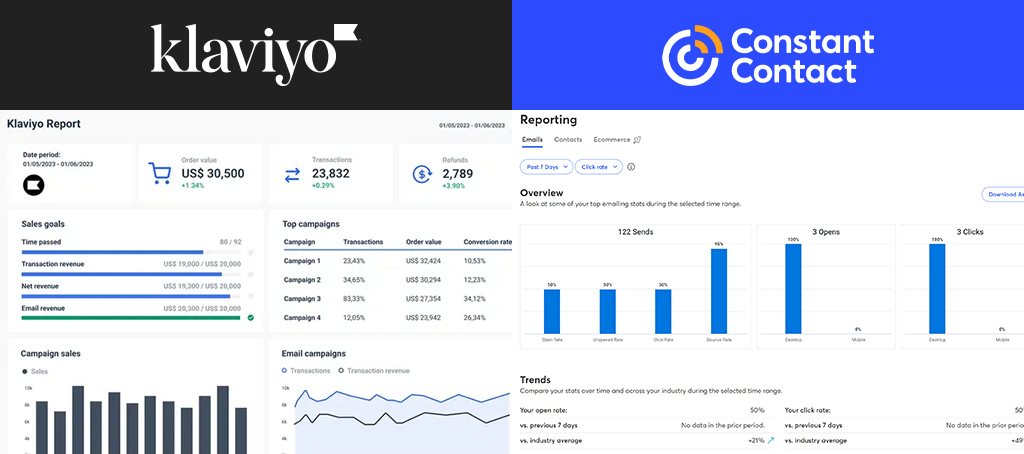
Task: Click the Klaviyo Report title
Action: [x=44, y=123]
